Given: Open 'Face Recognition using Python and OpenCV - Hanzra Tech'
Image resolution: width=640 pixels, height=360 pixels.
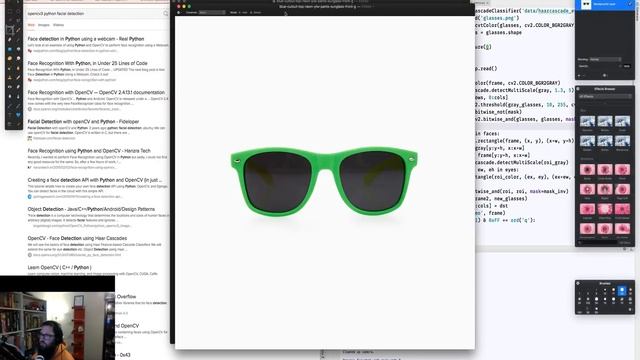Looking at the screenshot, I should click(89, 151).
